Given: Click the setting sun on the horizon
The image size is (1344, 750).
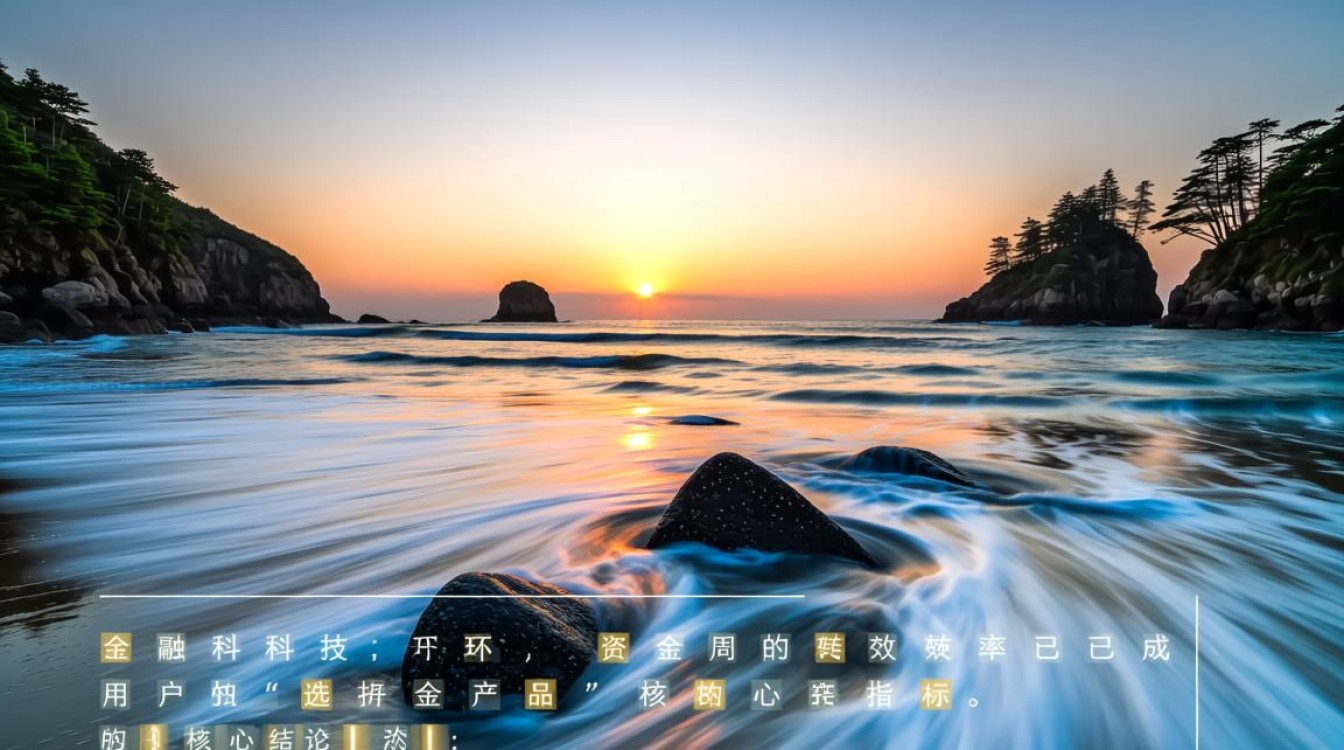Looking at the screenshot, I should point(645,290).
